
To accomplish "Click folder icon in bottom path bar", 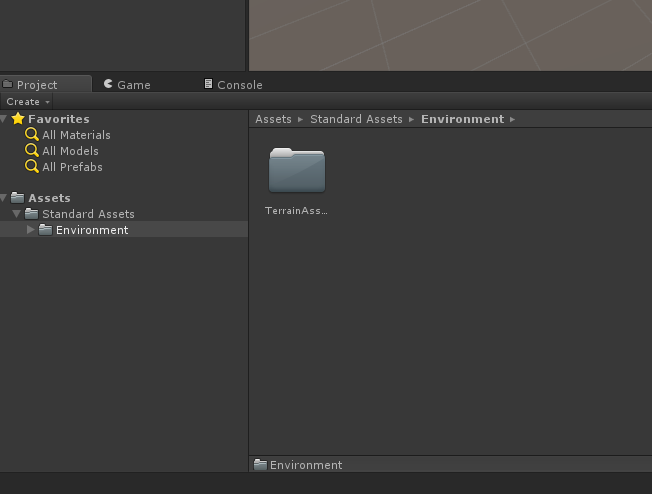I will (260, 464).
